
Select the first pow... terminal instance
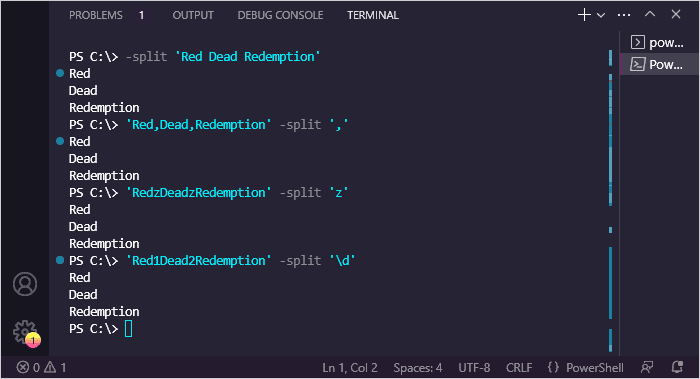[x=657, y=42]
